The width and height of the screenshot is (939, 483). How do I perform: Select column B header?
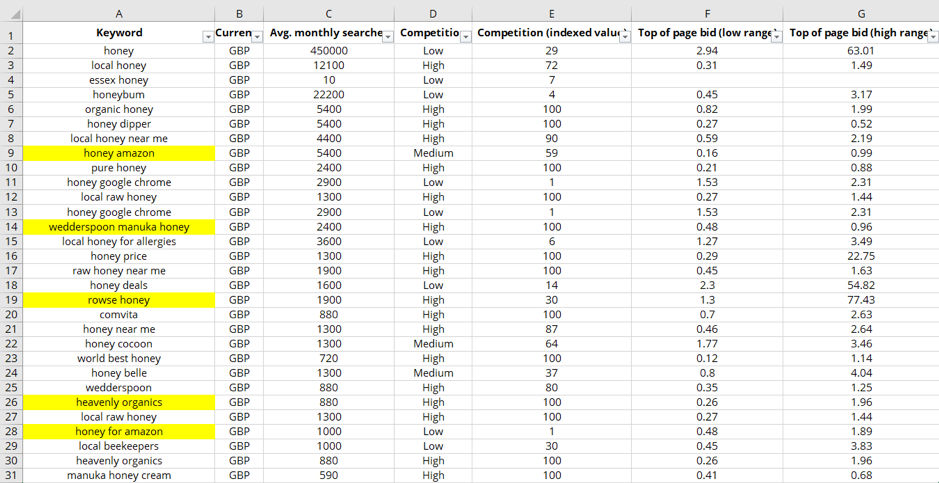tap(239, 14)
